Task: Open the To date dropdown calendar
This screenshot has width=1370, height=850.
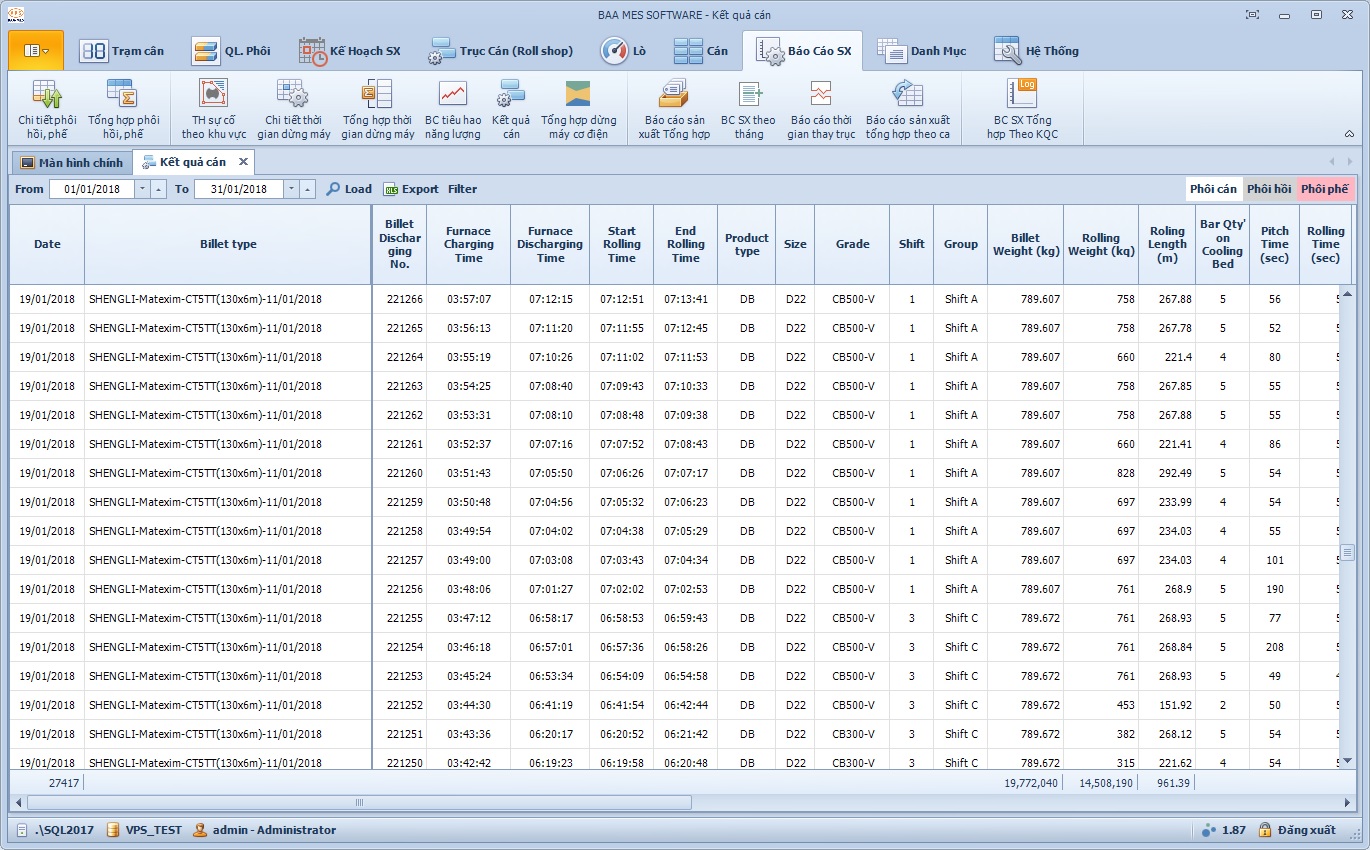Action: coord(291,189)
